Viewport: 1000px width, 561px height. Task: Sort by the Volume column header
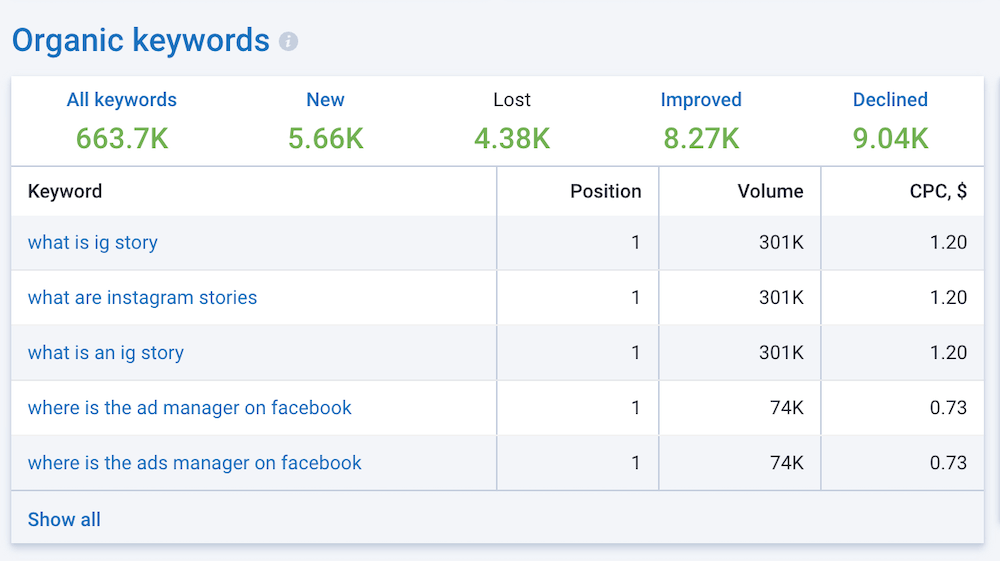(770, 191)
